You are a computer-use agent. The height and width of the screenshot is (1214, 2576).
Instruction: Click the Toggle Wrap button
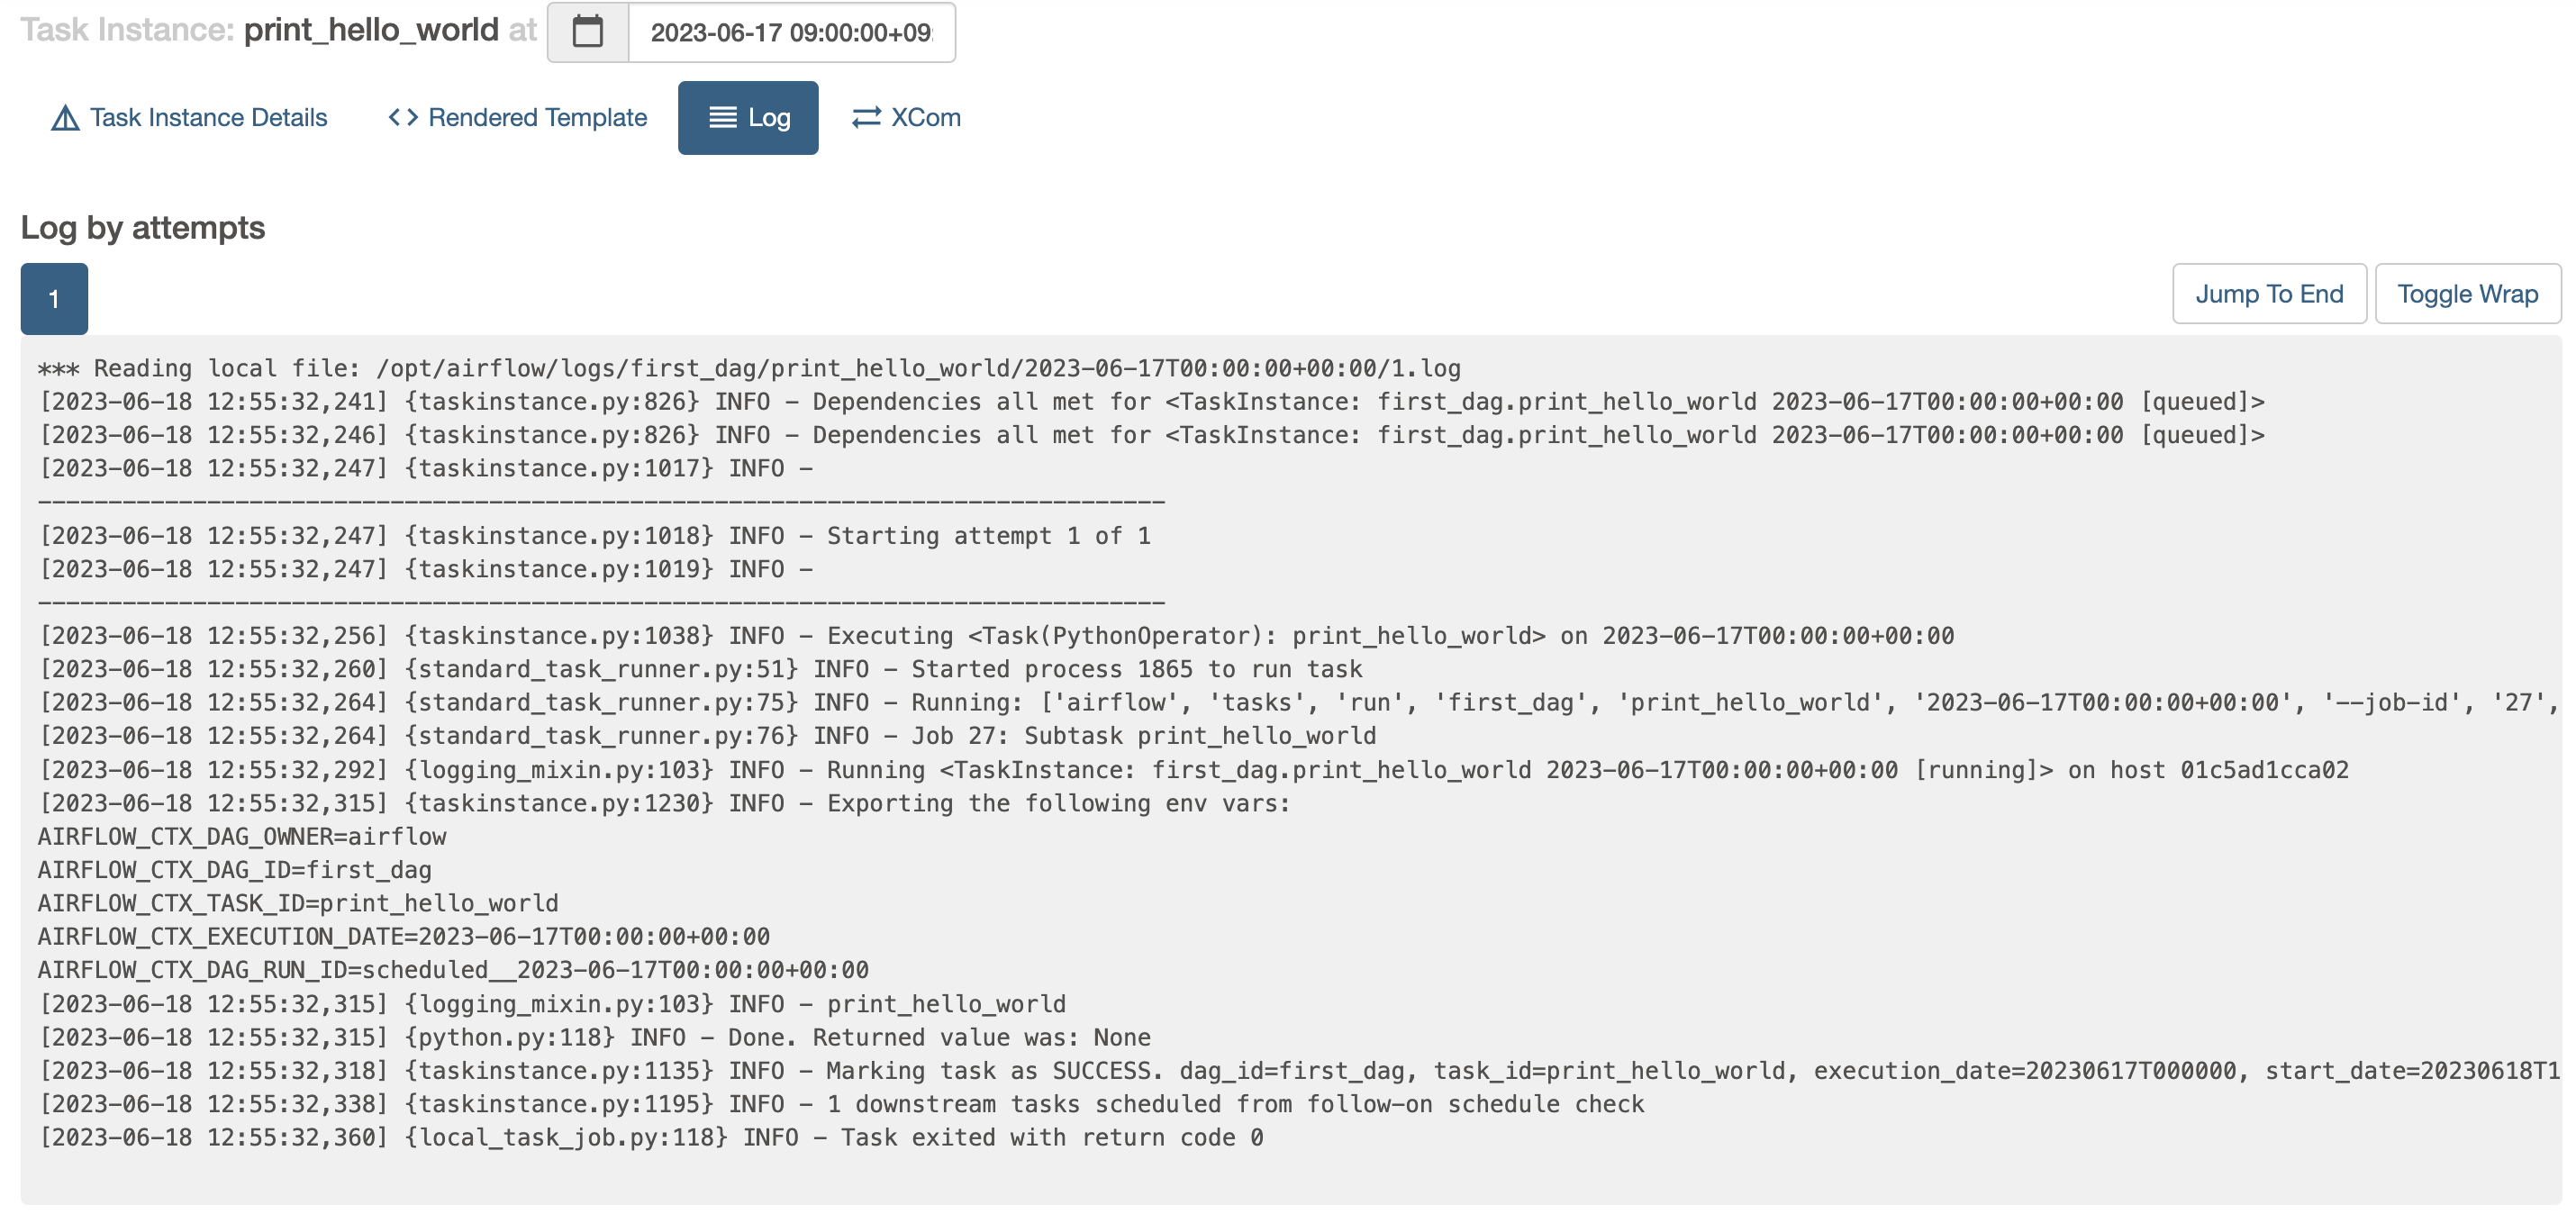[x=2467, y=294]
